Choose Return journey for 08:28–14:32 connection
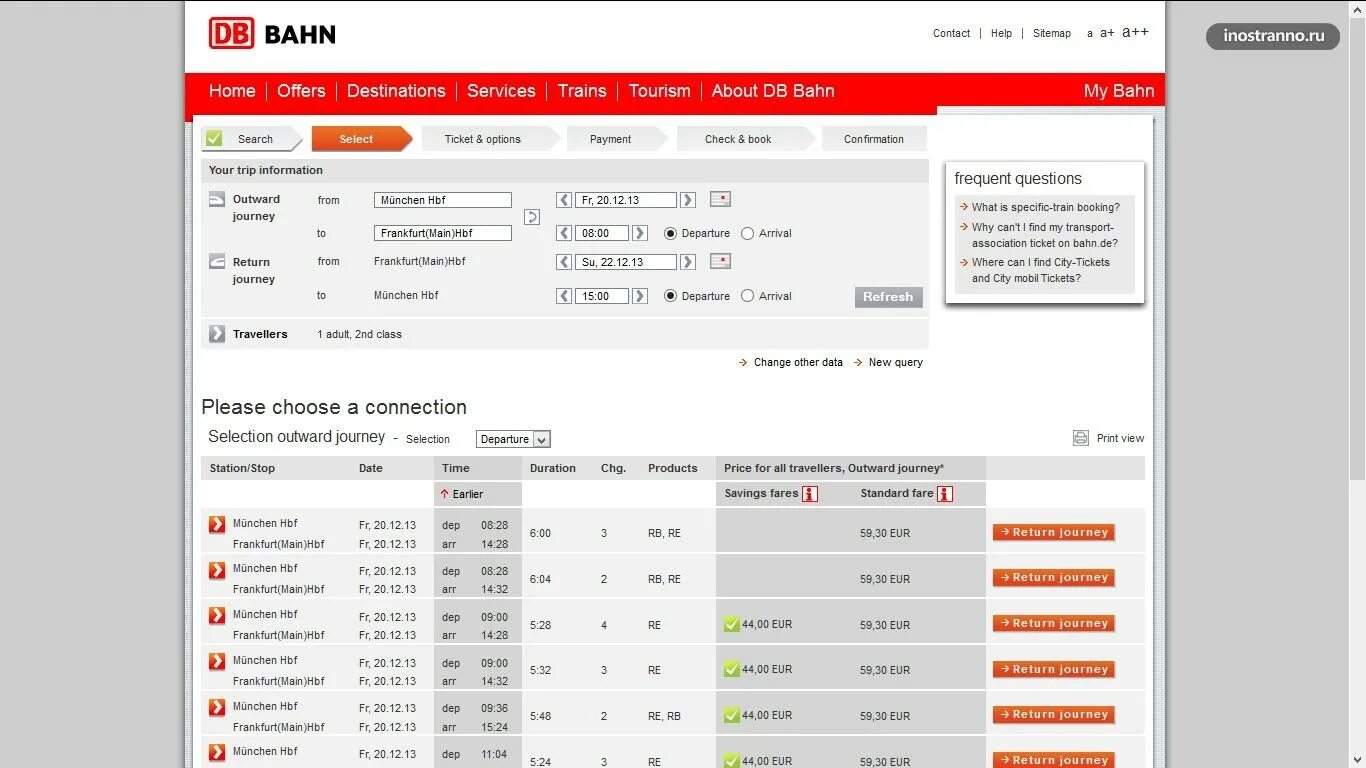 (1054, 578)
